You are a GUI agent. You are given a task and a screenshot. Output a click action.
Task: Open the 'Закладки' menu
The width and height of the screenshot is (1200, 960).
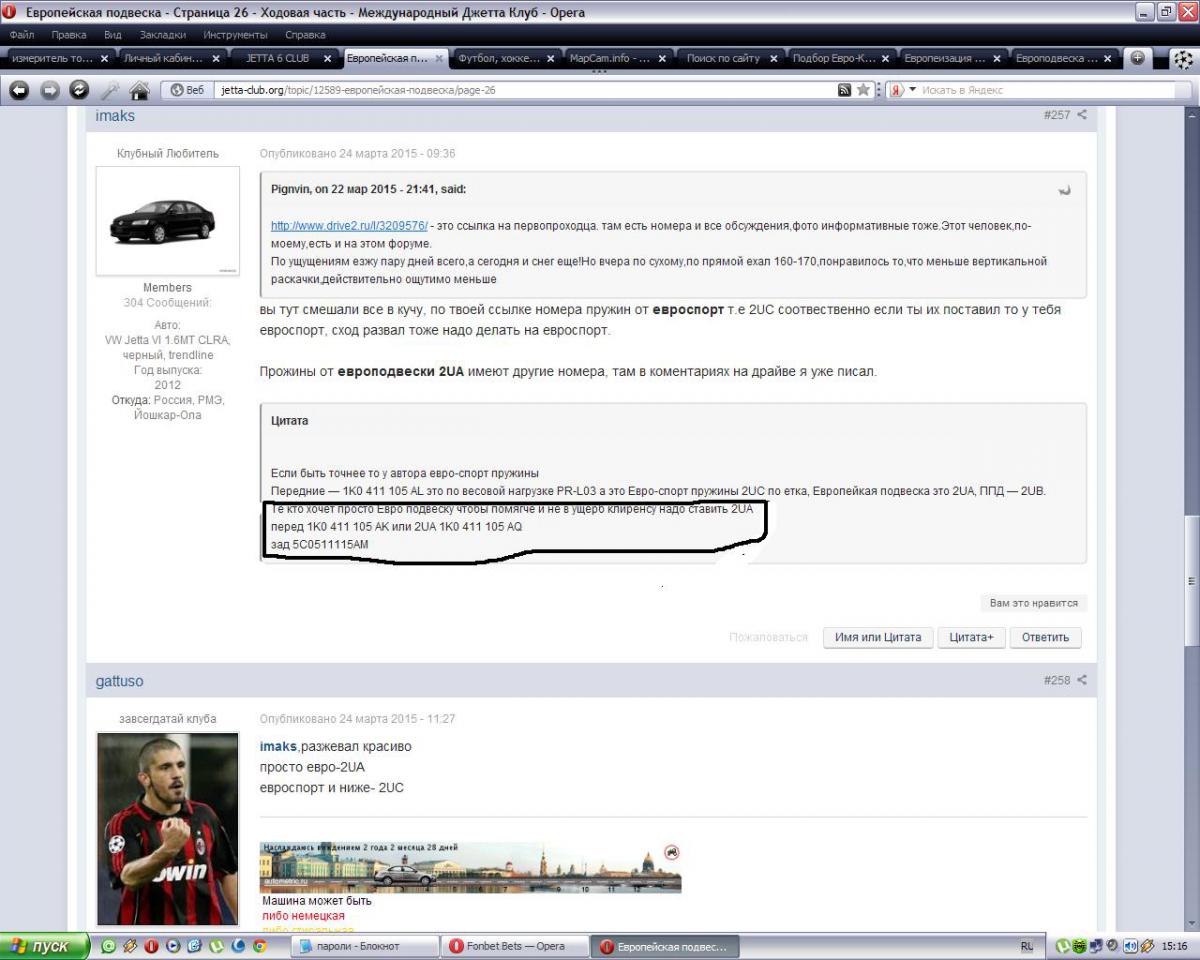[162, 35]
